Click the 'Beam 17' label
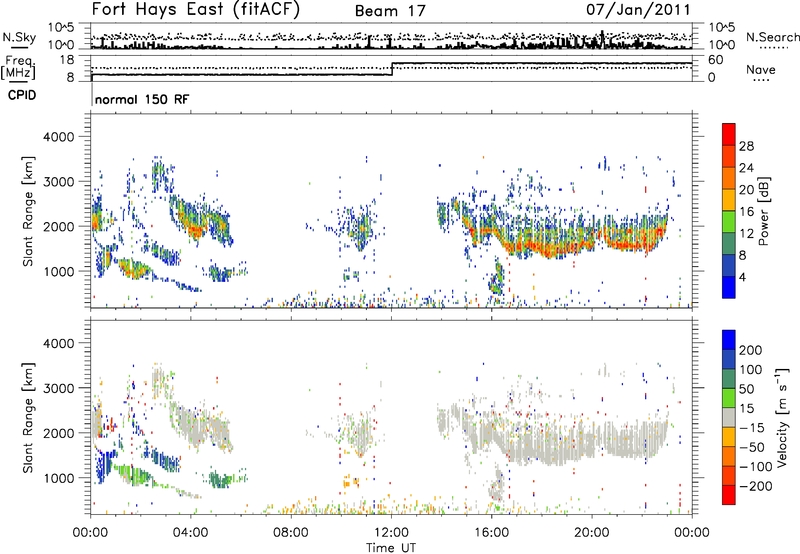The width and height of the screenshot is (800, 554). pos(390,11)
